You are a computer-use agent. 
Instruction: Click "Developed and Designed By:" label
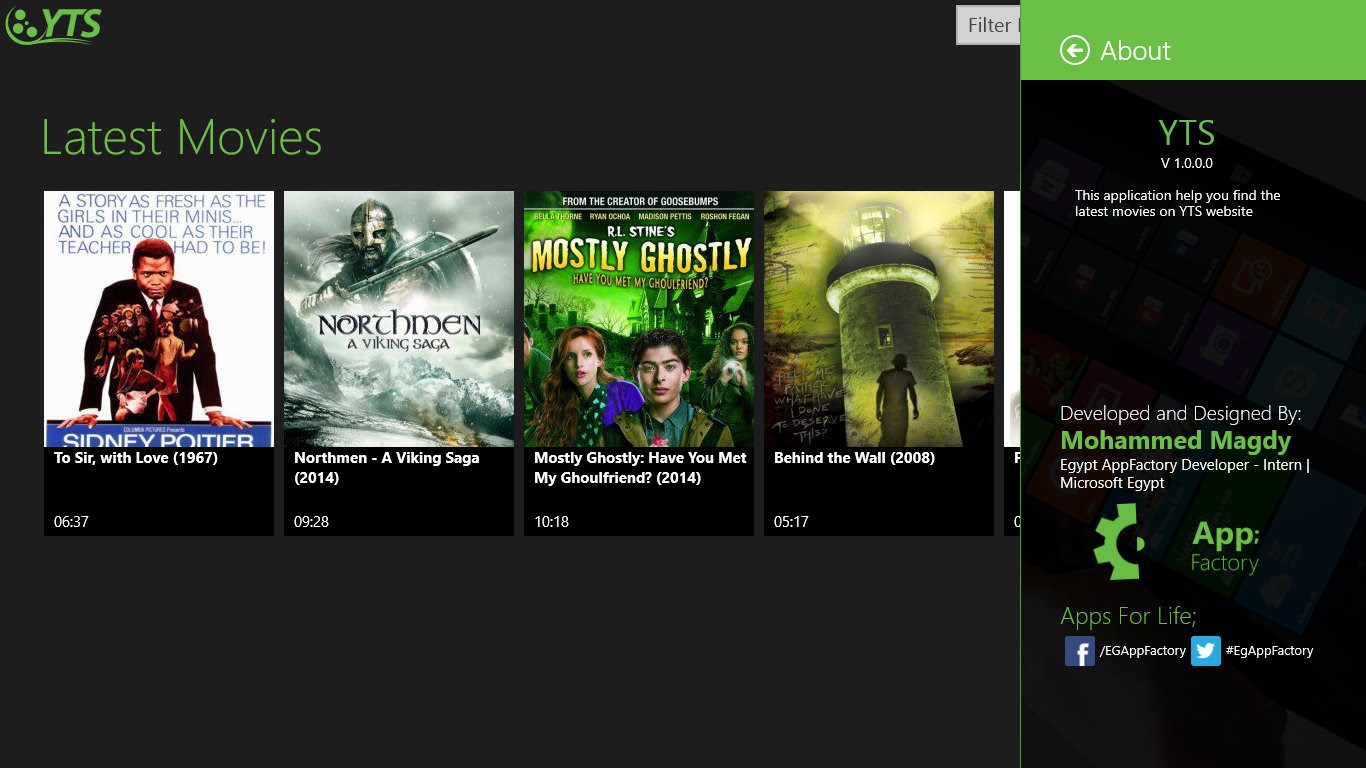tap(1180, 414)
